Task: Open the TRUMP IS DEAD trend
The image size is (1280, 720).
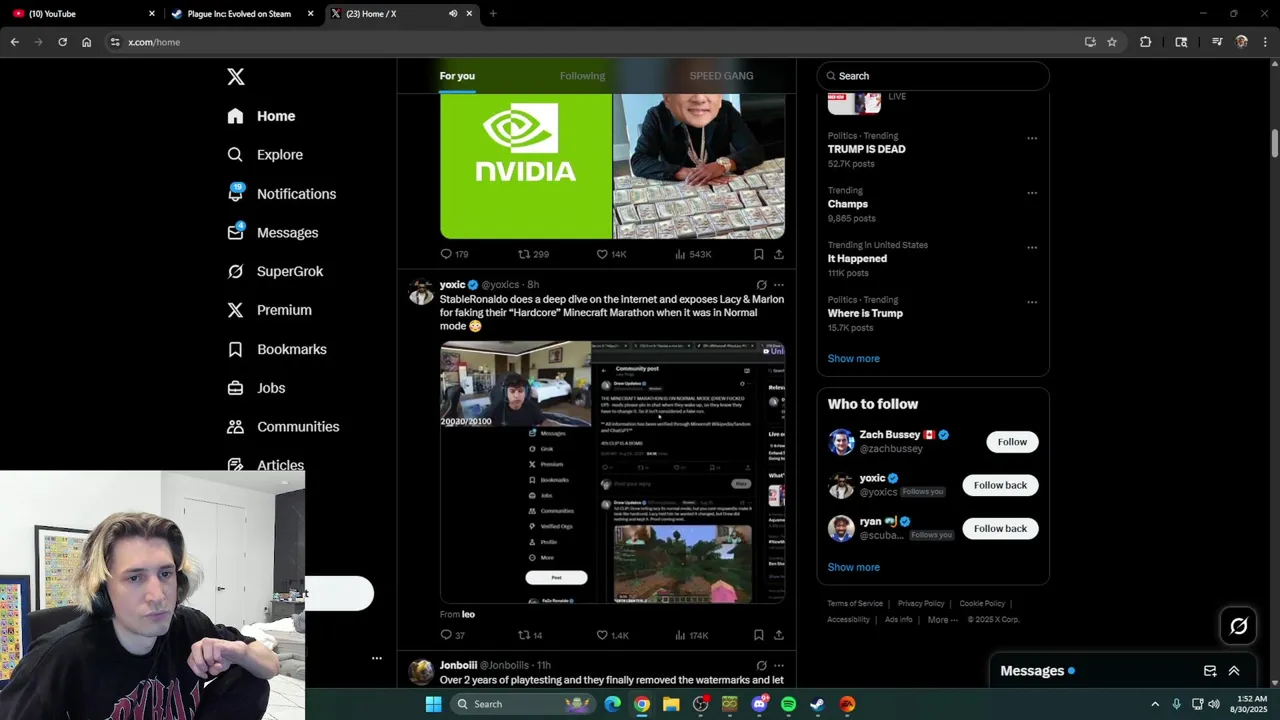Action: tap(866, 149)
